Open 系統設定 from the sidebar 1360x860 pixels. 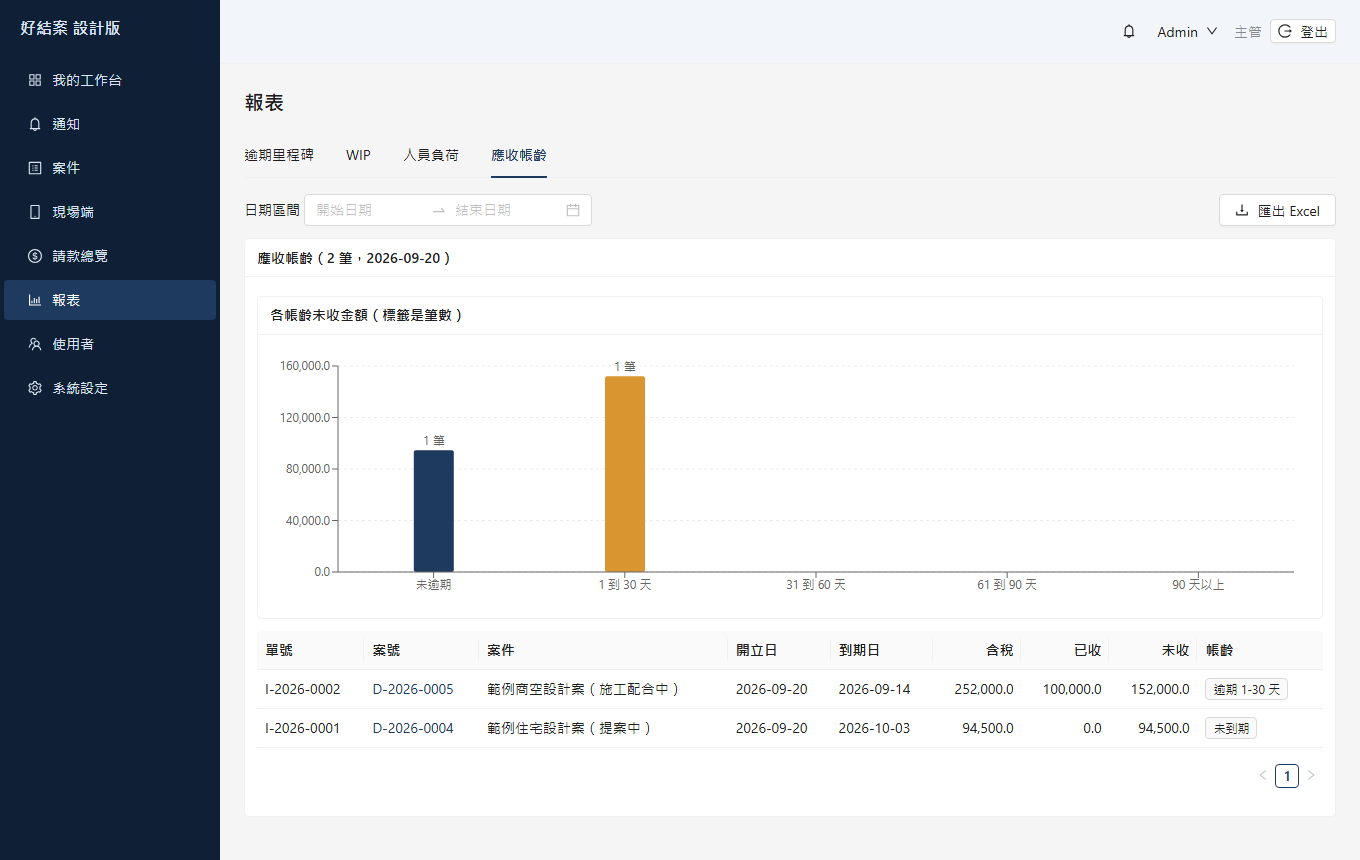click(110, 388)
